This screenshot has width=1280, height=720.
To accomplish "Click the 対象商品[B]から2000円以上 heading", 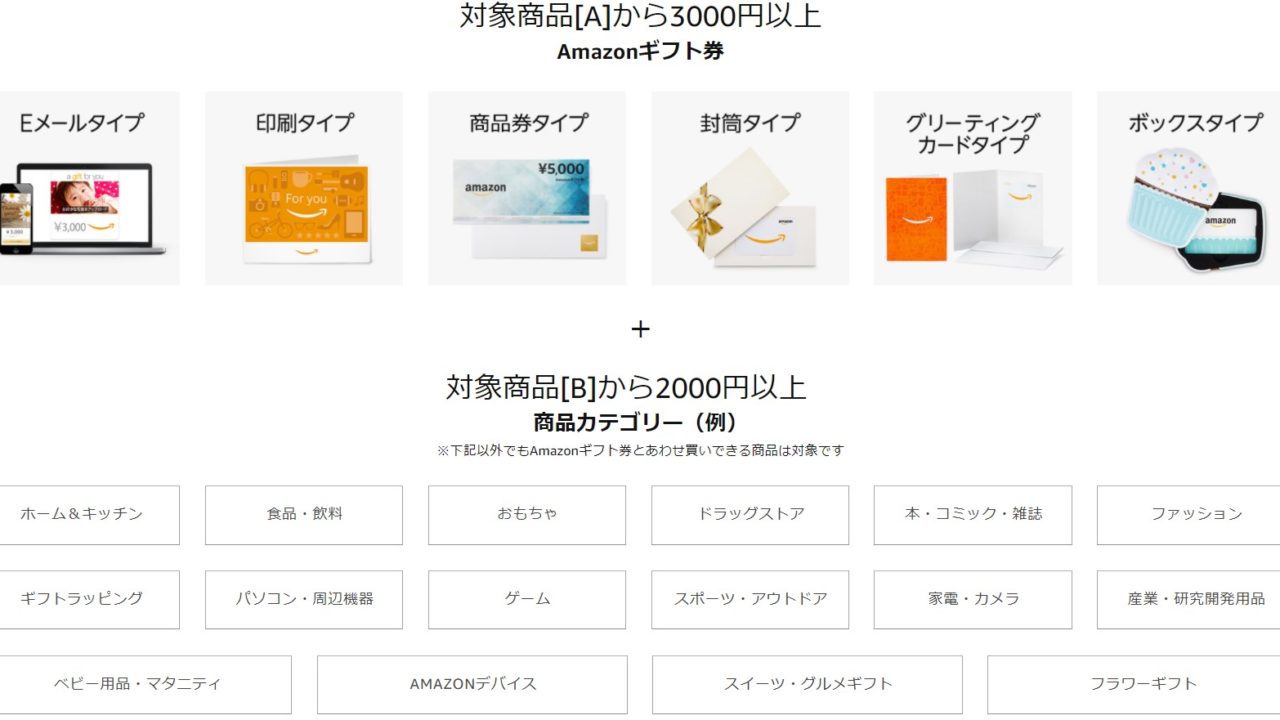I will point(626,387).
